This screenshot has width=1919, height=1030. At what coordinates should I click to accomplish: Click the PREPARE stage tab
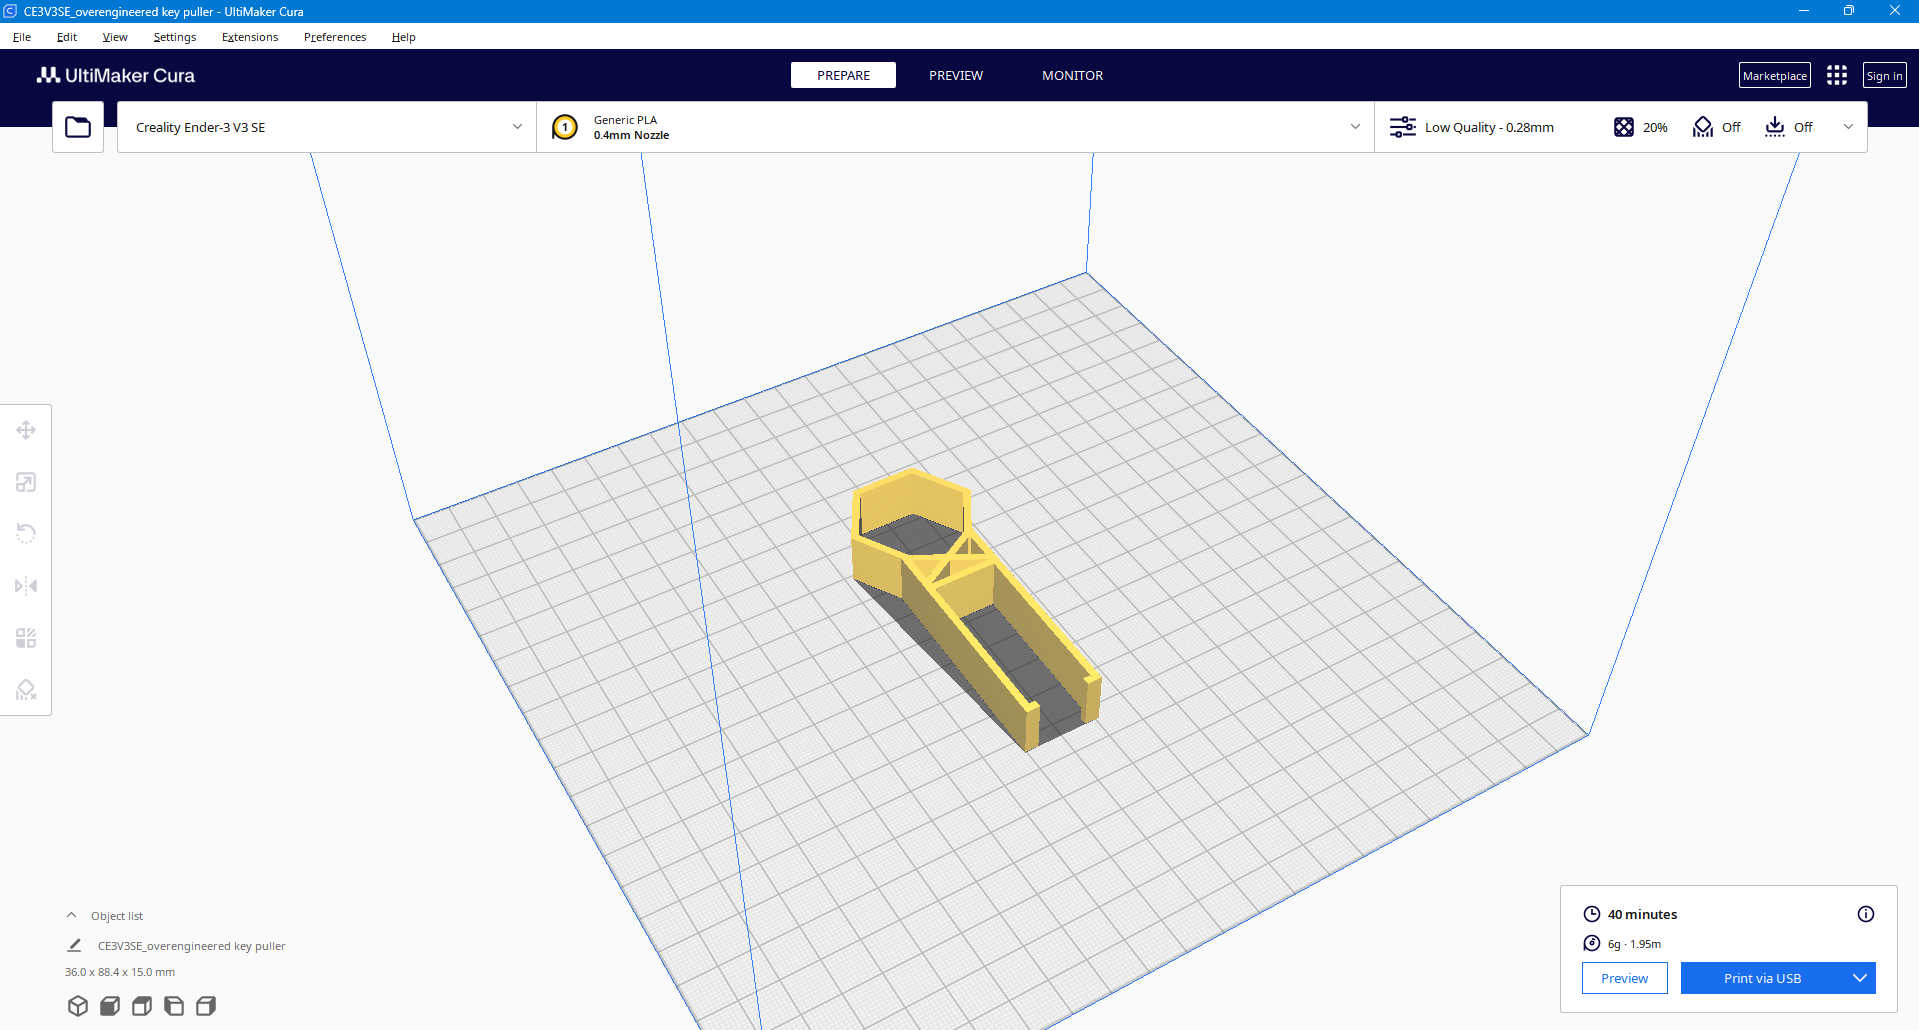843,75
